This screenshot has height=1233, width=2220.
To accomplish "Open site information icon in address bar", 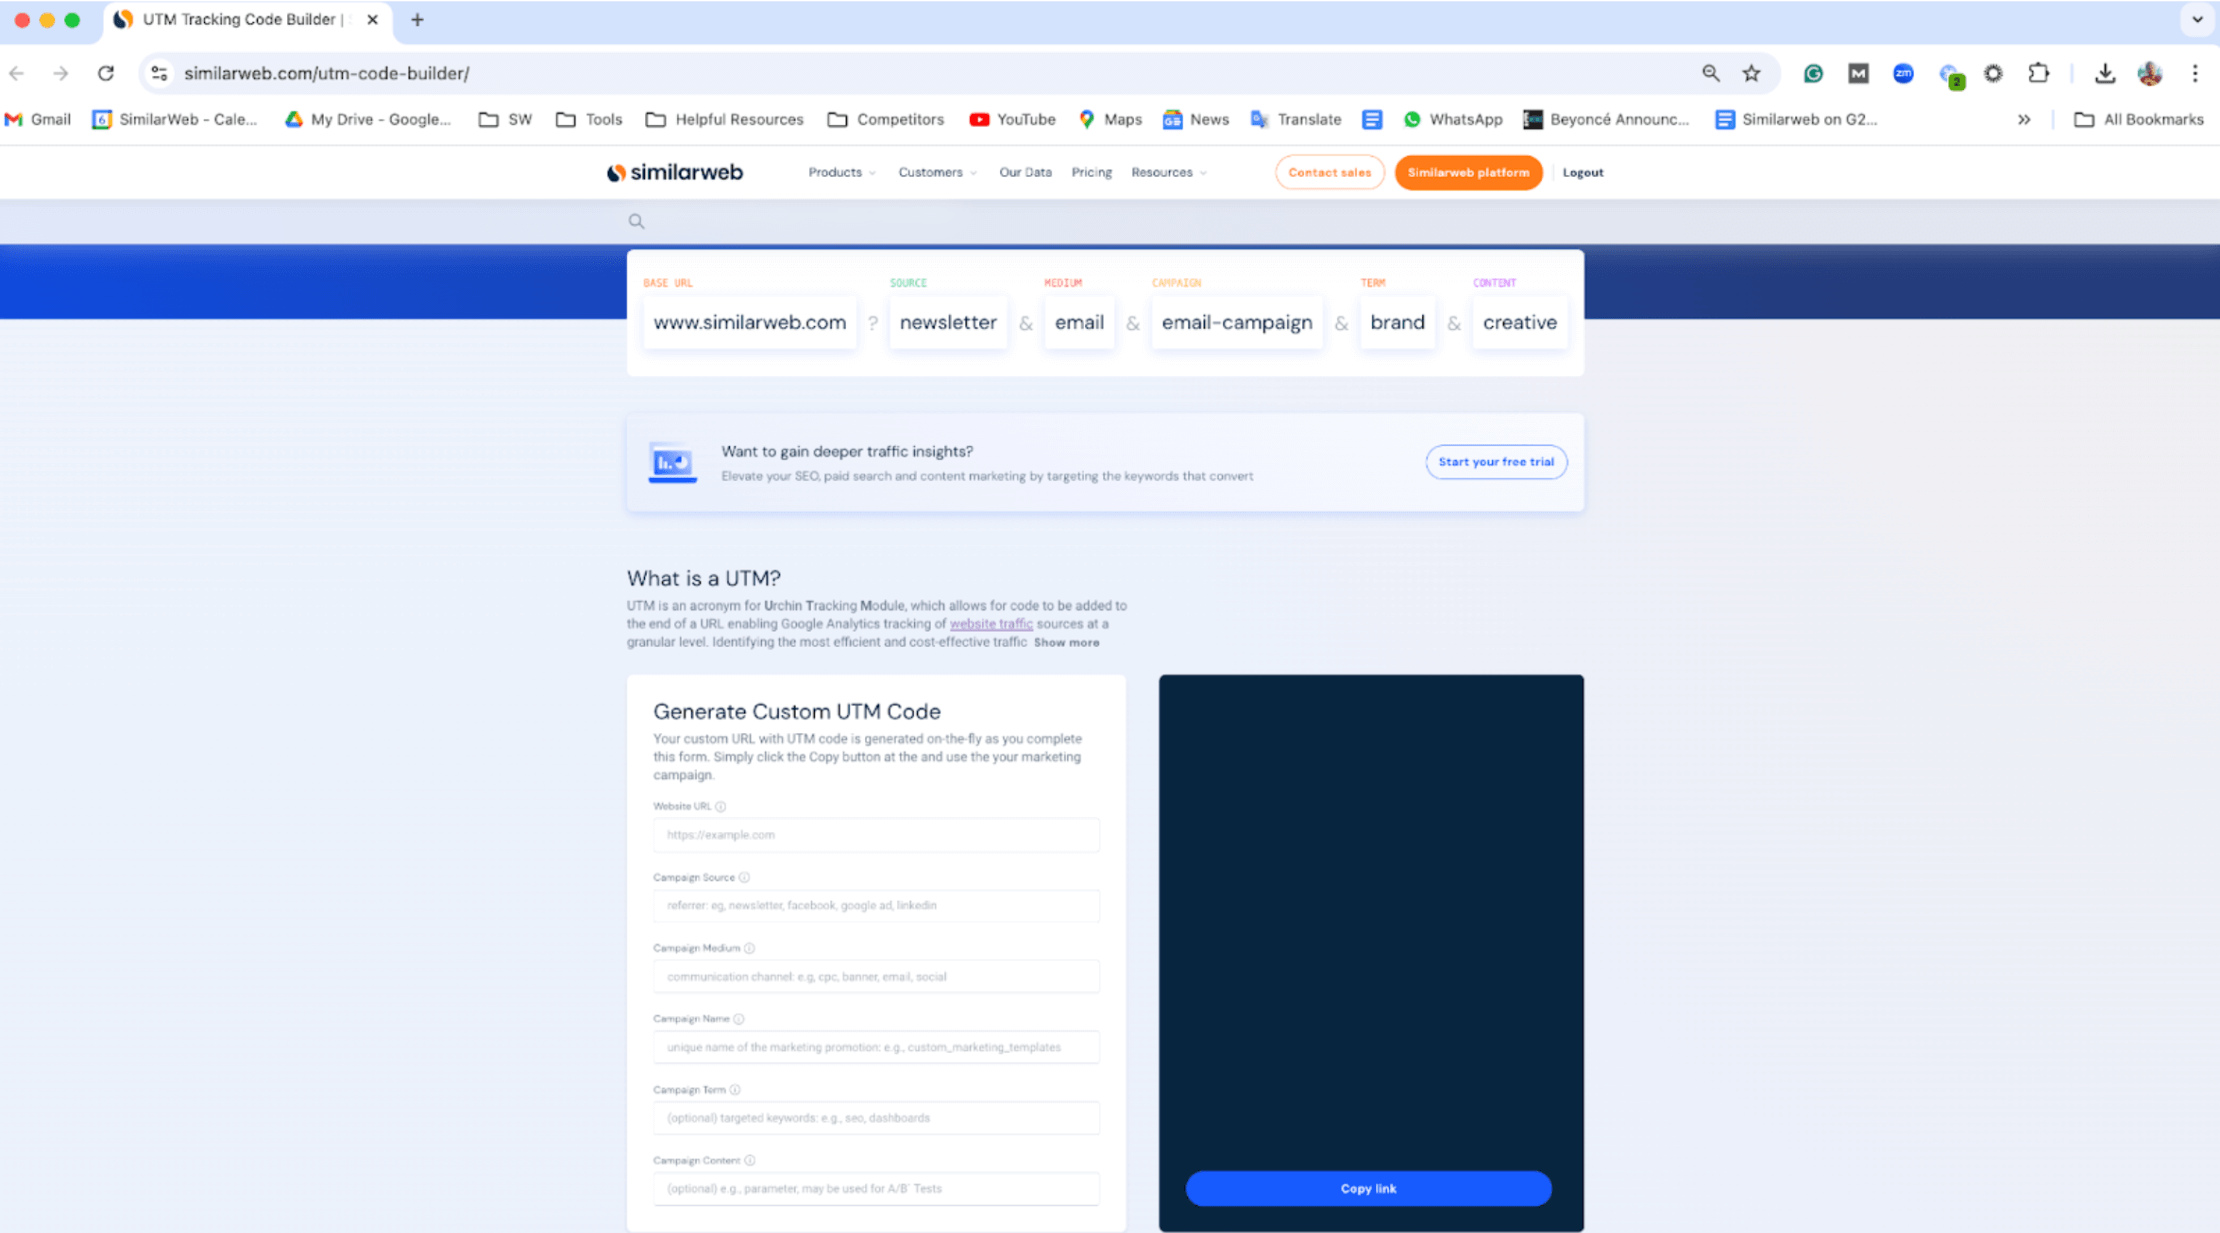I will 159,73.
